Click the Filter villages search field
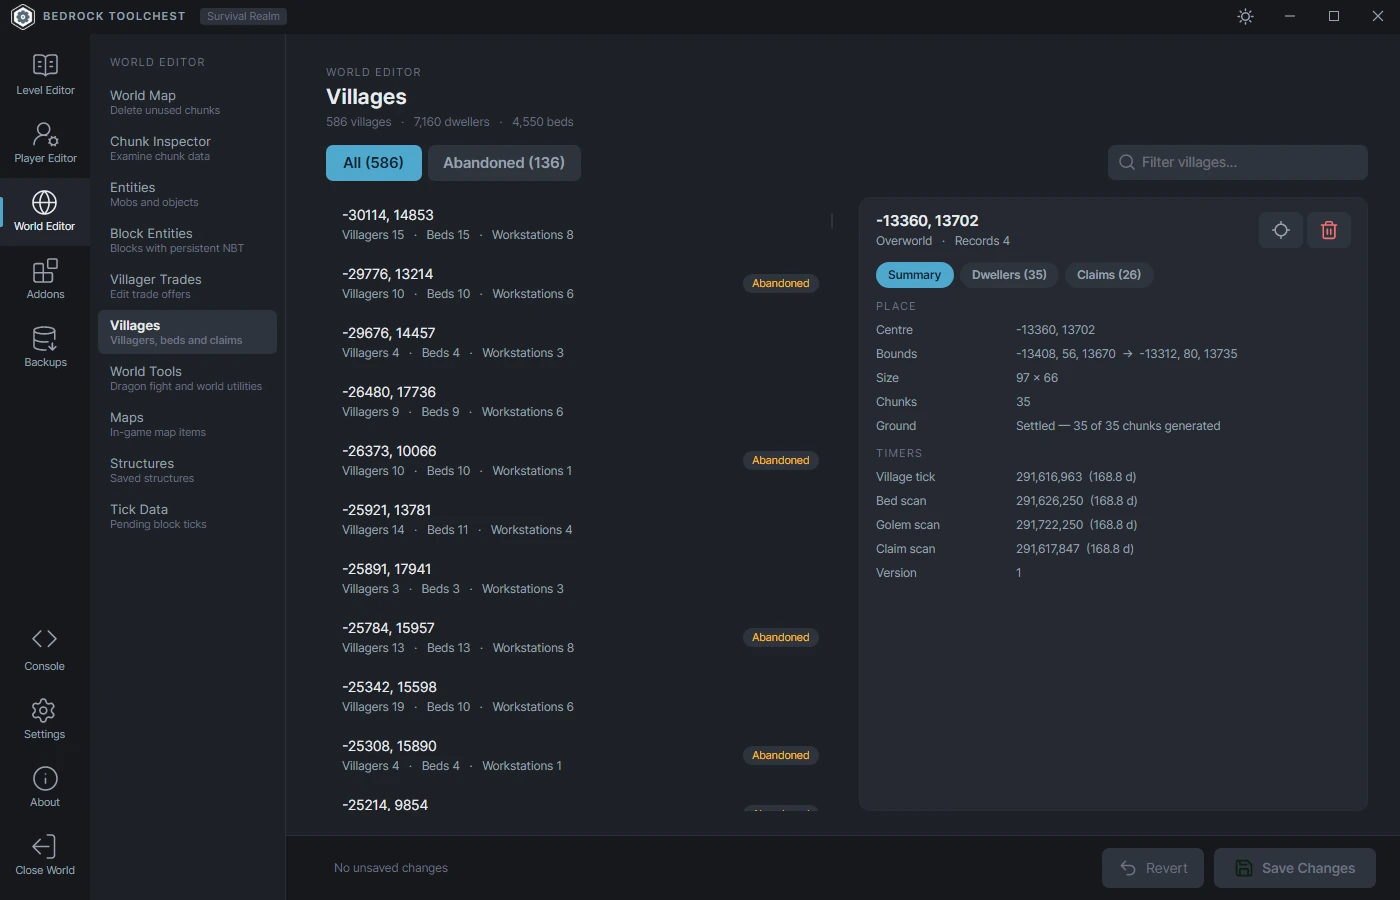This screenshot has width=1400, height=900. coord(1238,162)
